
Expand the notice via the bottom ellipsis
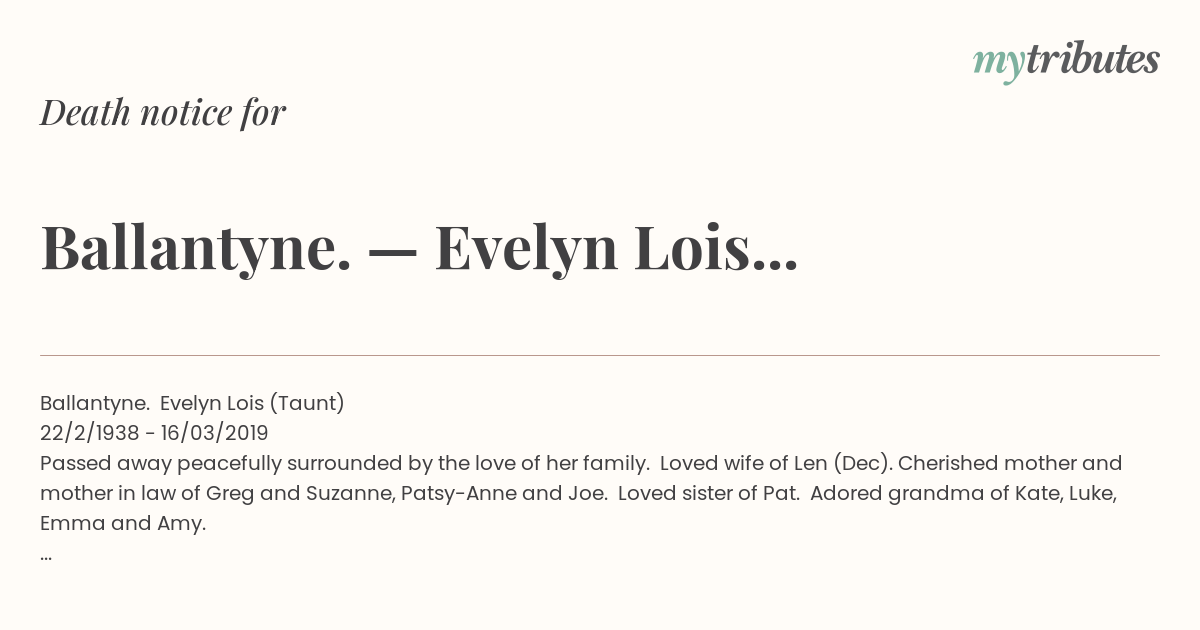coord(46,554)
